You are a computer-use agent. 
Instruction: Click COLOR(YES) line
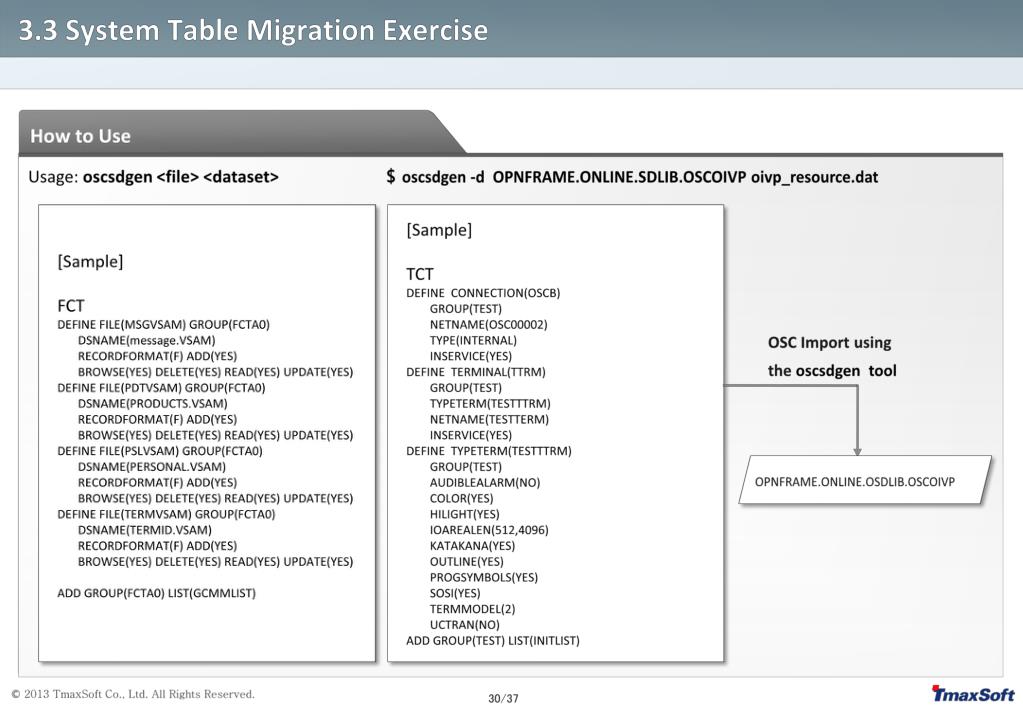pos(461,498)
